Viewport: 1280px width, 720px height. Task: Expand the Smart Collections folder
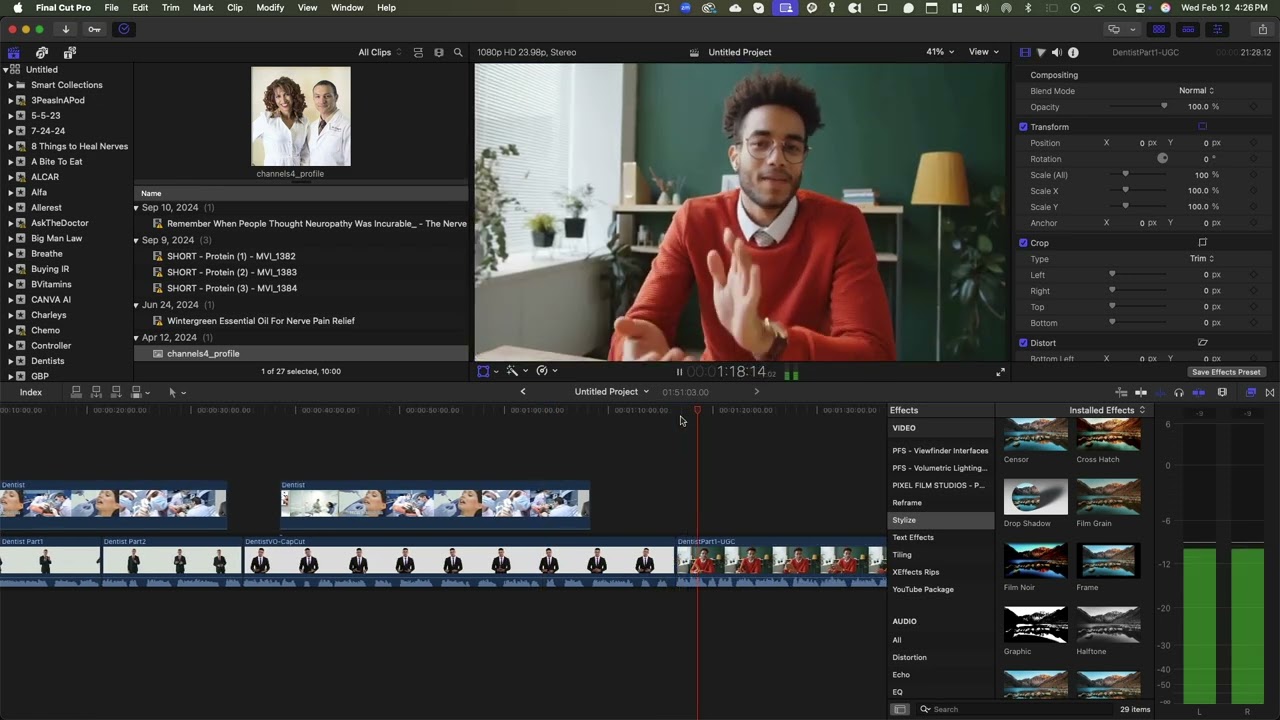[10, 85]
